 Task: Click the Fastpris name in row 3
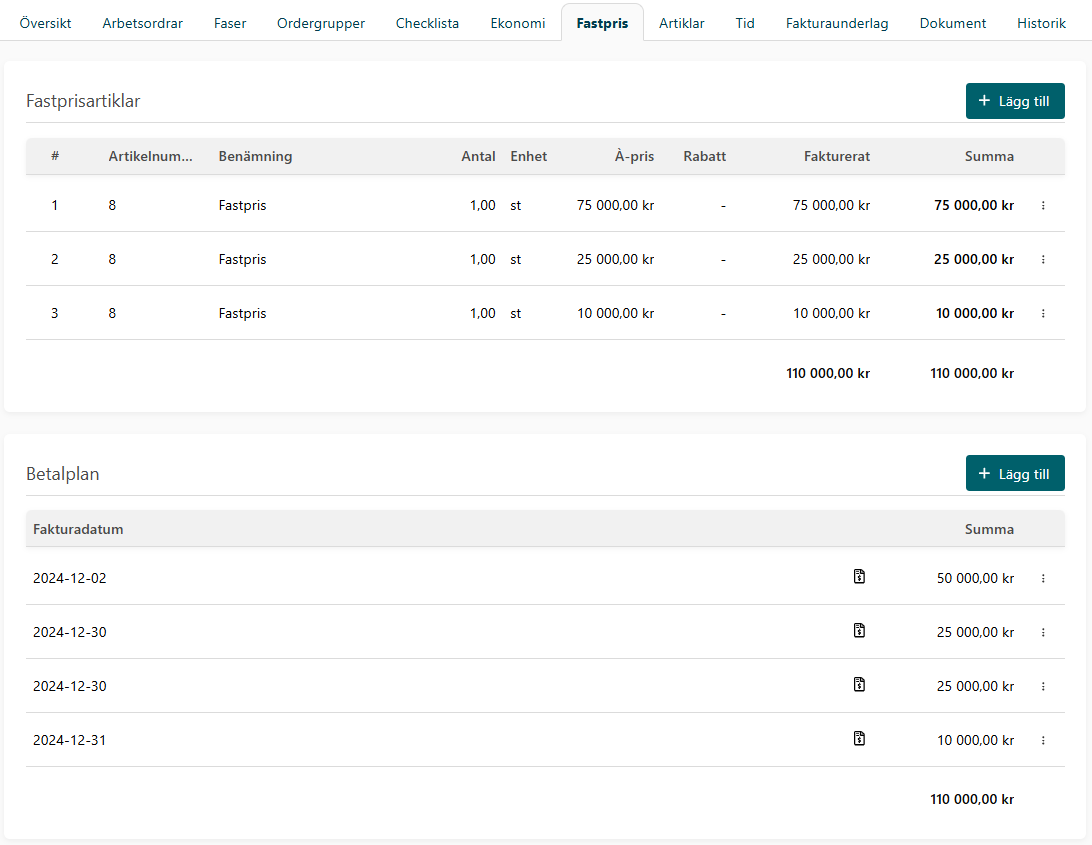point(242,313)
